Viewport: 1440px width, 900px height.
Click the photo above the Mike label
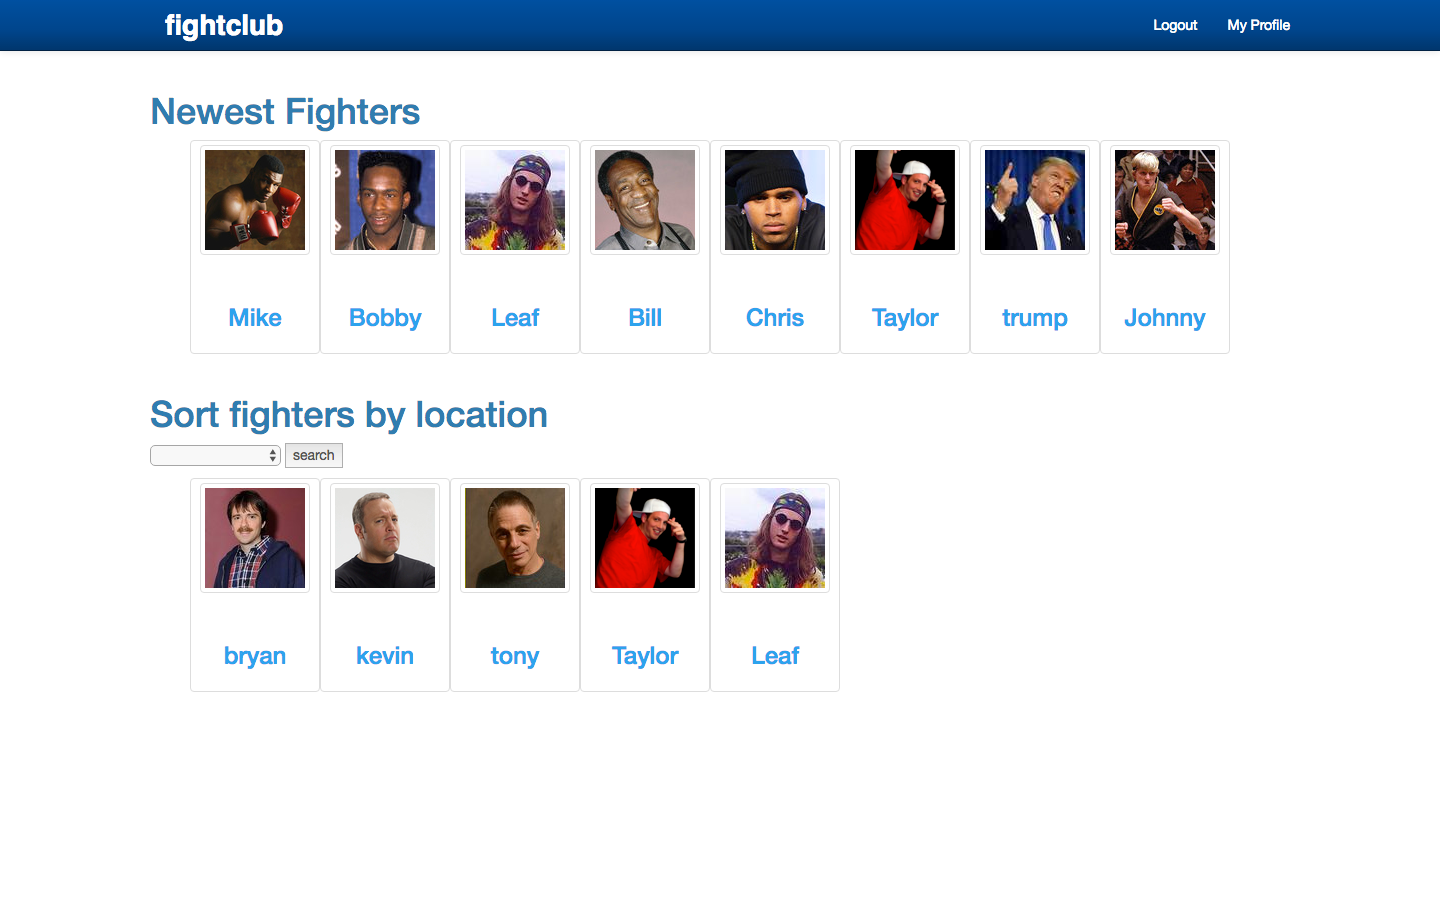click(x=255, y=200)
